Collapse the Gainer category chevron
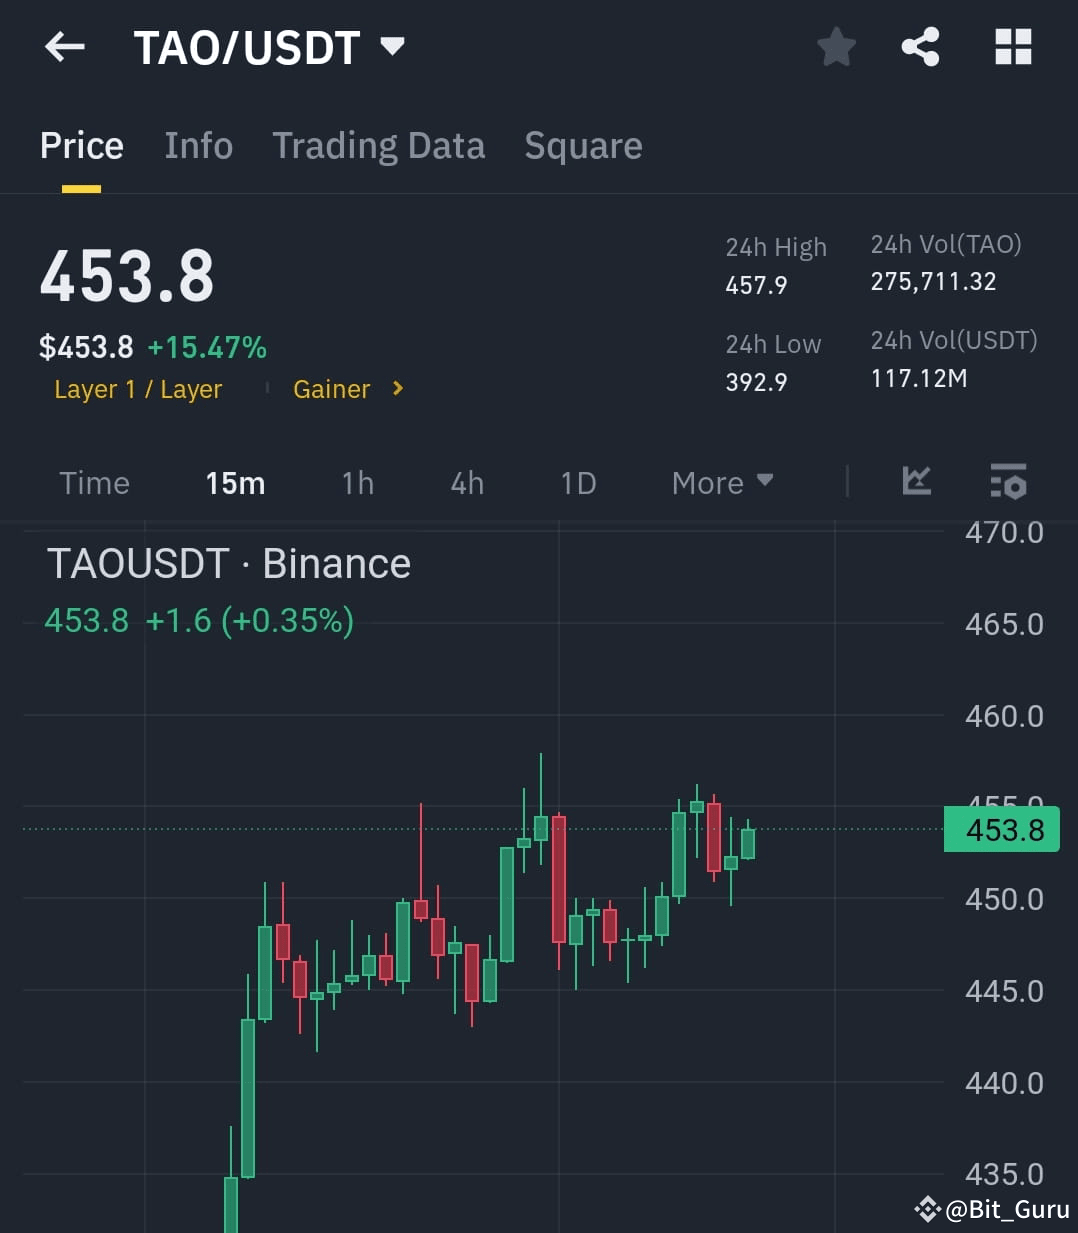Viewport: 1078px width, 1233px height. (x=396, y=389)
